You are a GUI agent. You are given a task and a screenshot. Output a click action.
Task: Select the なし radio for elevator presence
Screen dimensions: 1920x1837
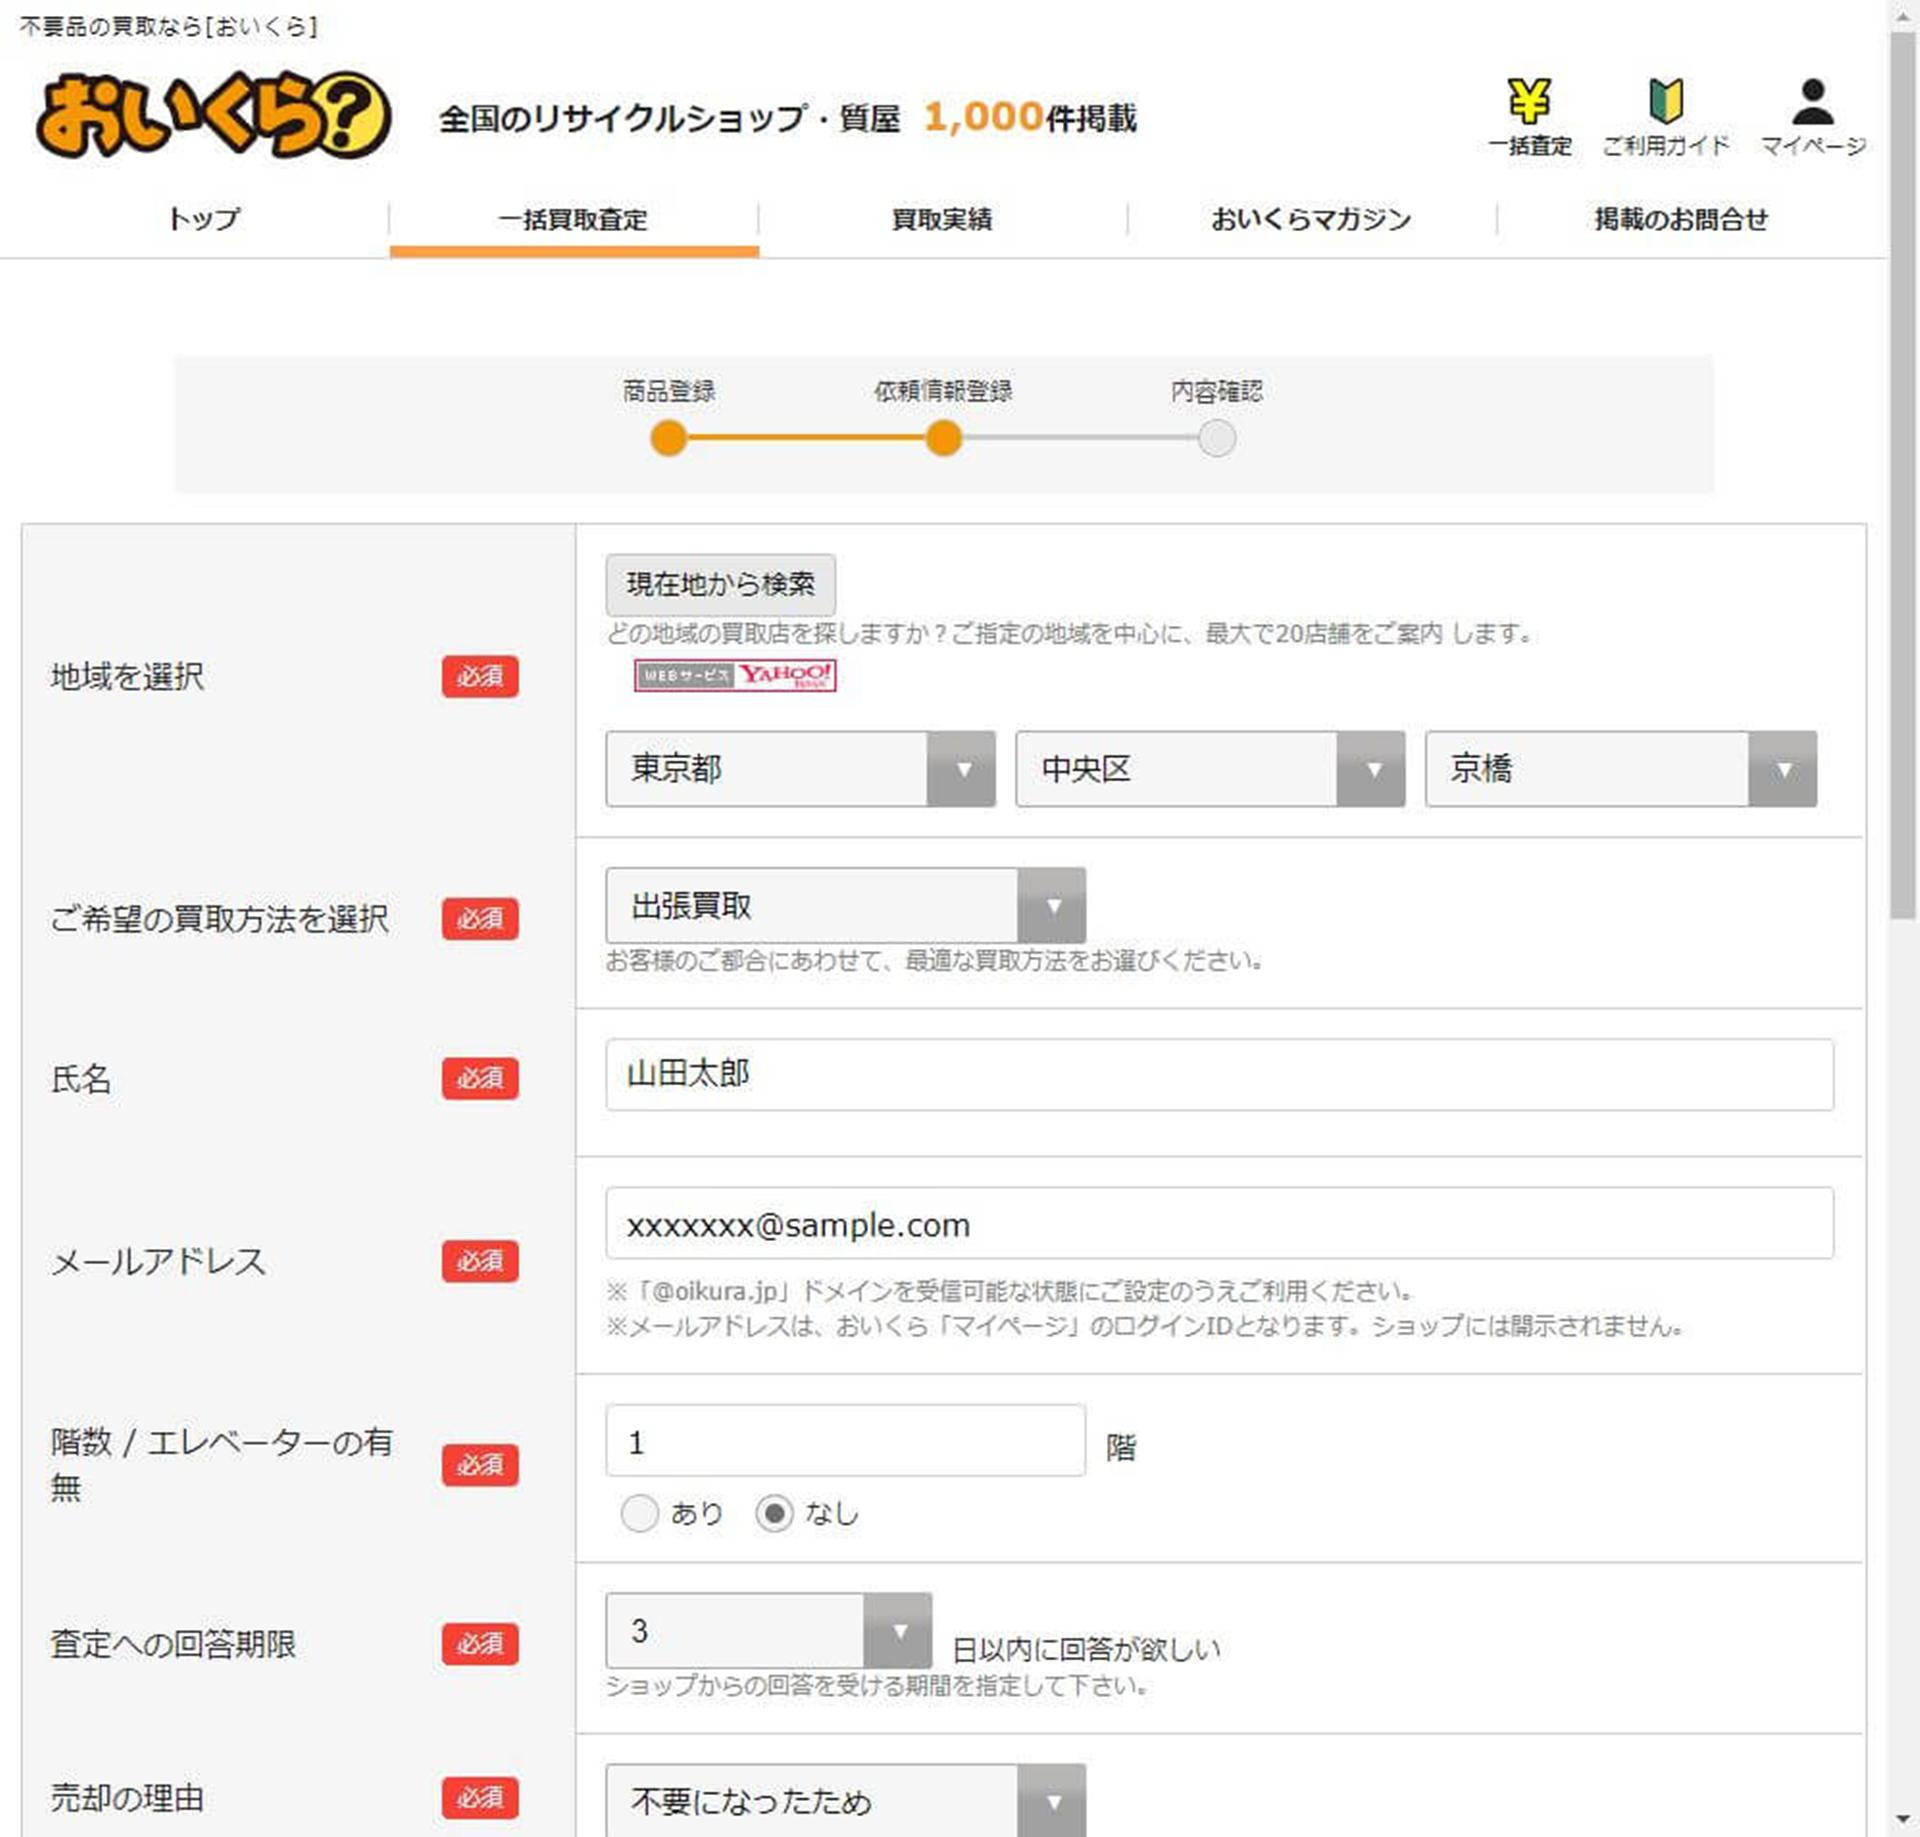[776, 1513]
